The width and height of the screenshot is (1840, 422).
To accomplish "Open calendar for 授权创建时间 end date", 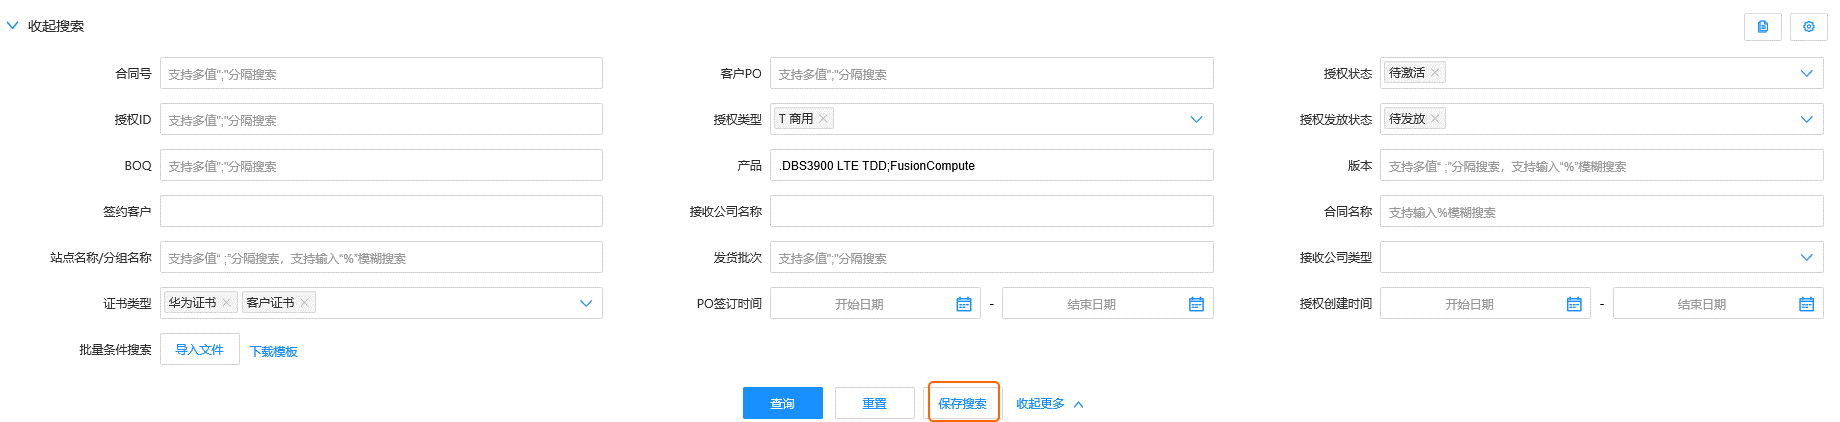I will (1806, 304).
